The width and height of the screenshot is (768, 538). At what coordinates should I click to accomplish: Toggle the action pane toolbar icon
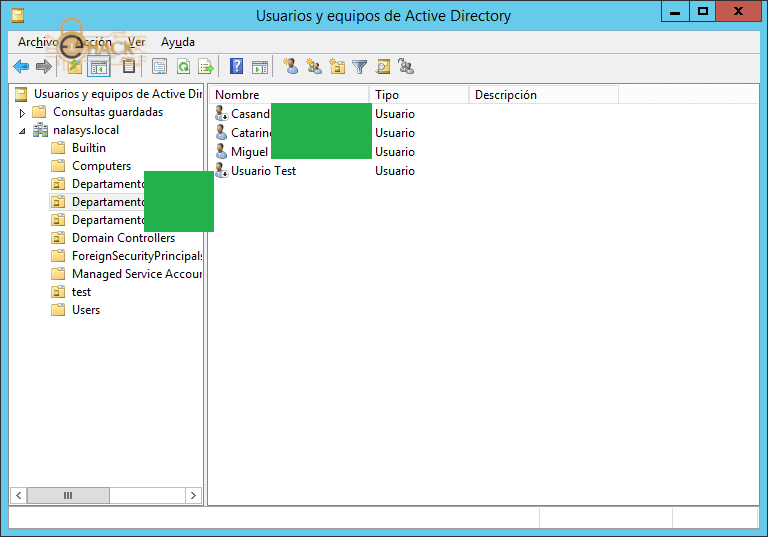point(260,67)
